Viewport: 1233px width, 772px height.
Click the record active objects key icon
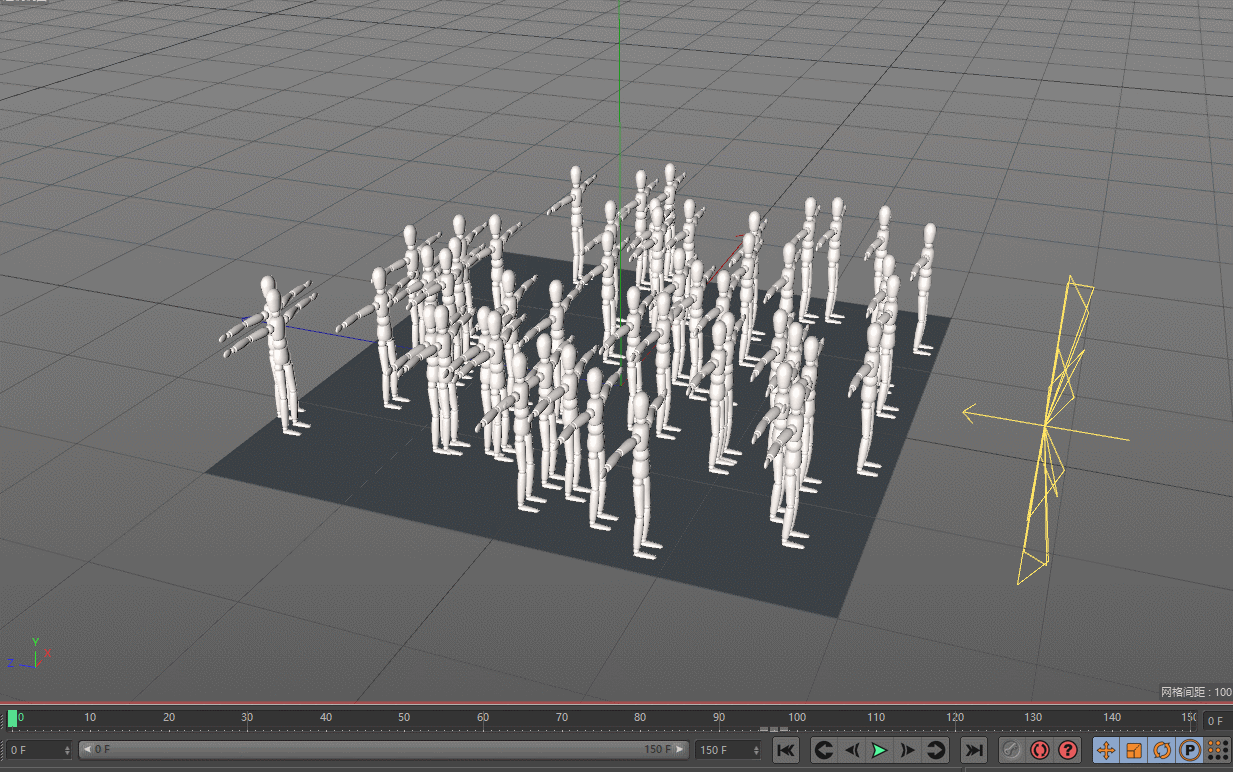click(x=1011, y=750)
